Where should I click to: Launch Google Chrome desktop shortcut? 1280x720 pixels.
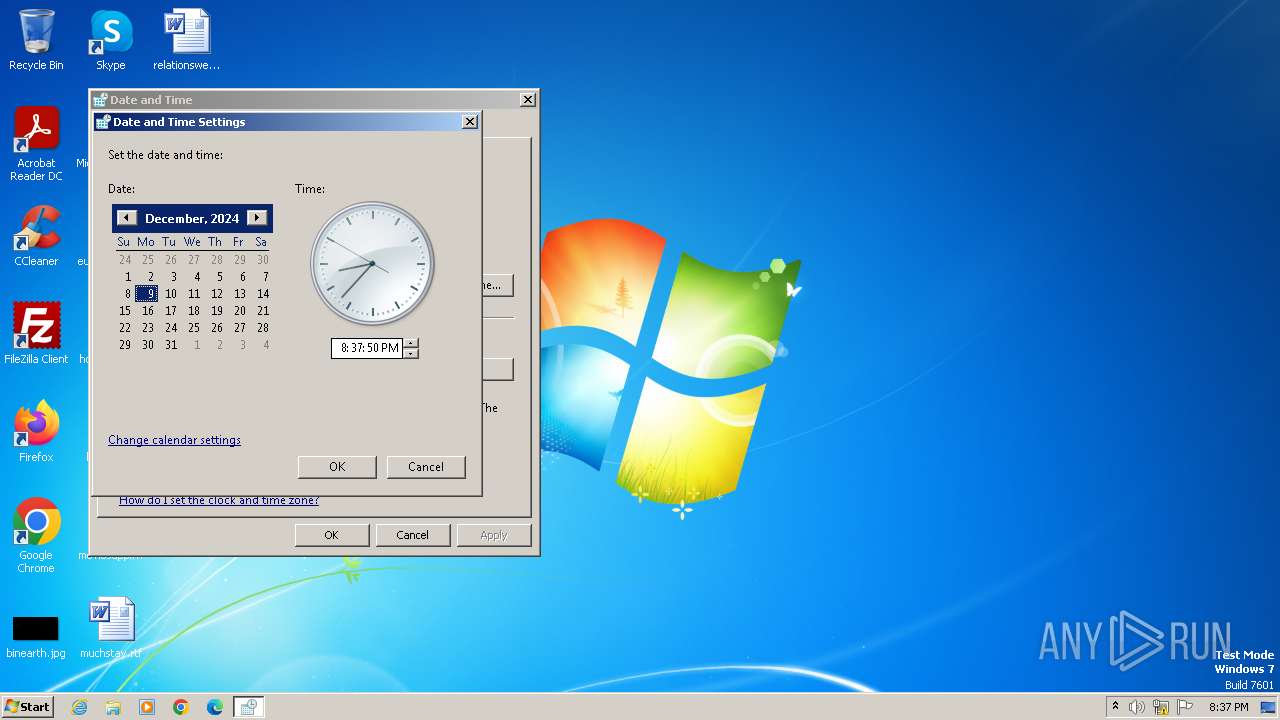(x=36, y=535)
